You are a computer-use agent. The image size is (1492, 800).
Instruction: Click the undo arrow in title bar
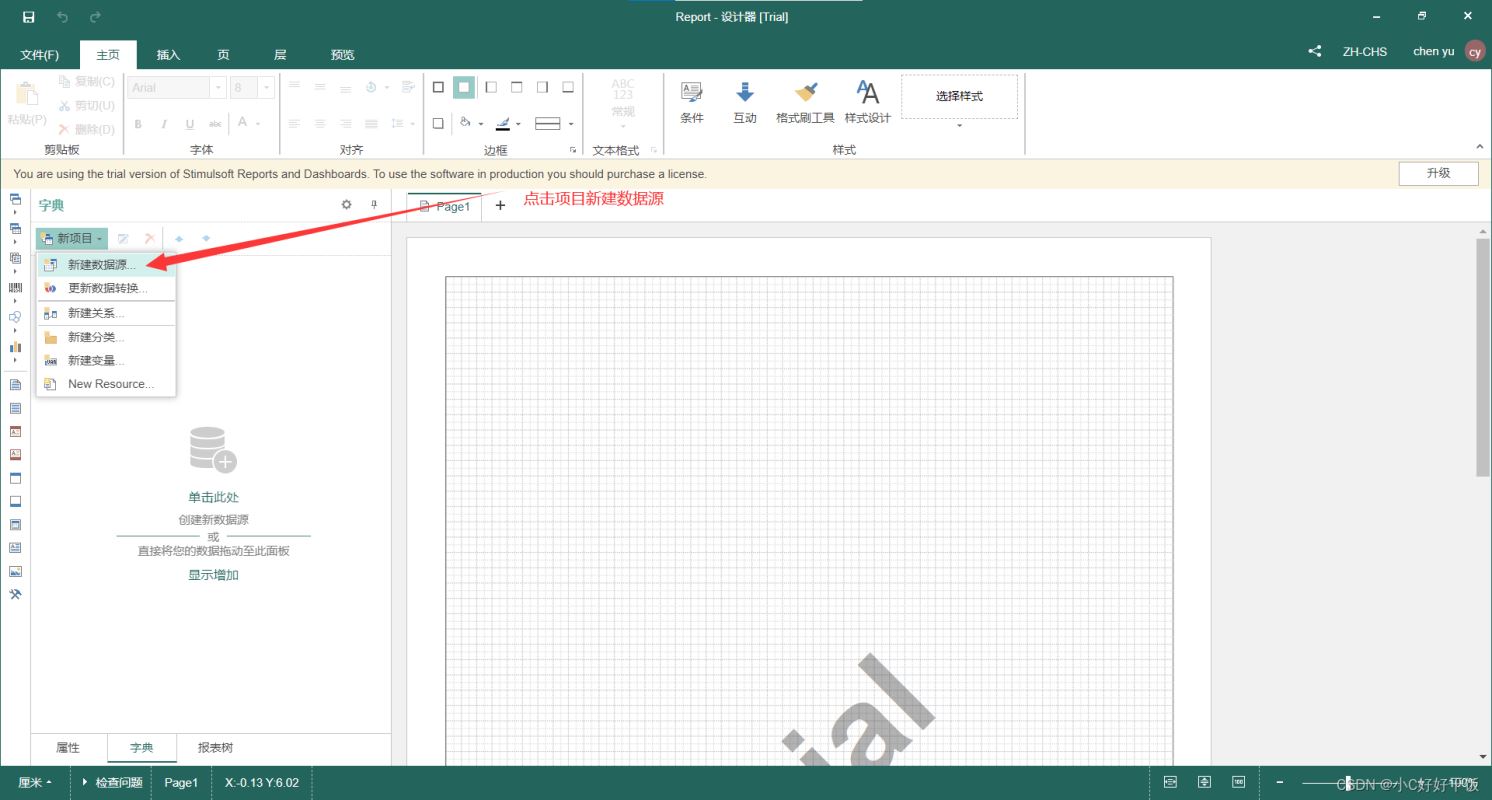(62, 17)
